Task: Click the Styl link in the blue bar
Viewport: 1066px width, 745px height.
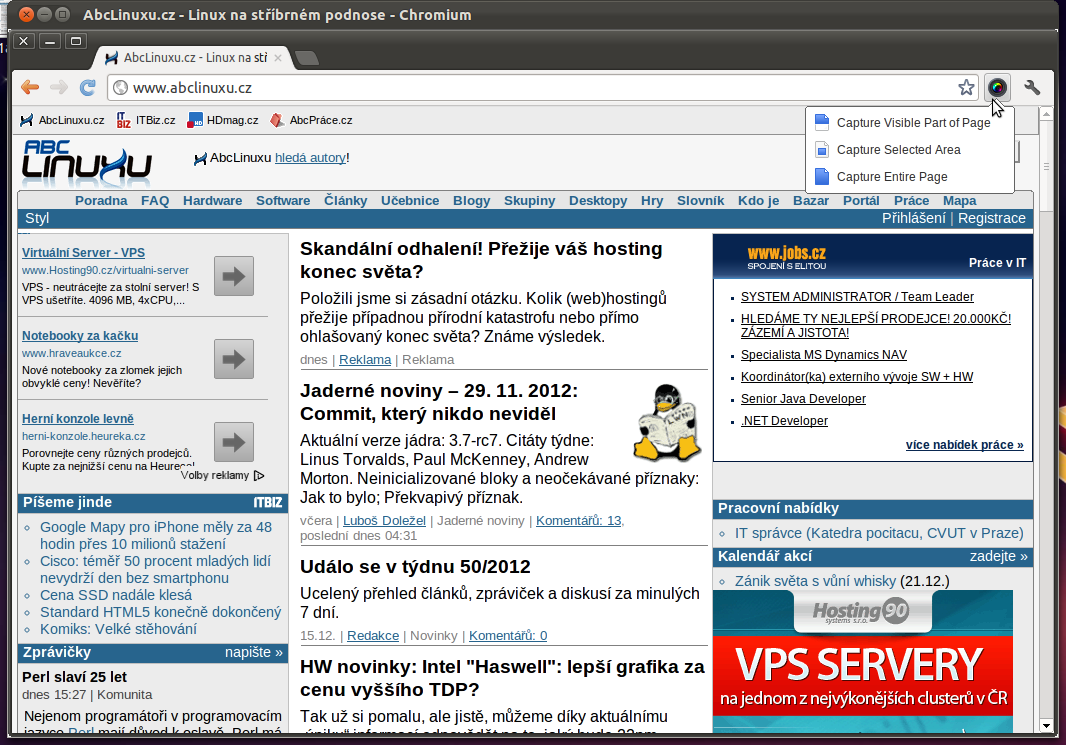Action: pos(37,218)
